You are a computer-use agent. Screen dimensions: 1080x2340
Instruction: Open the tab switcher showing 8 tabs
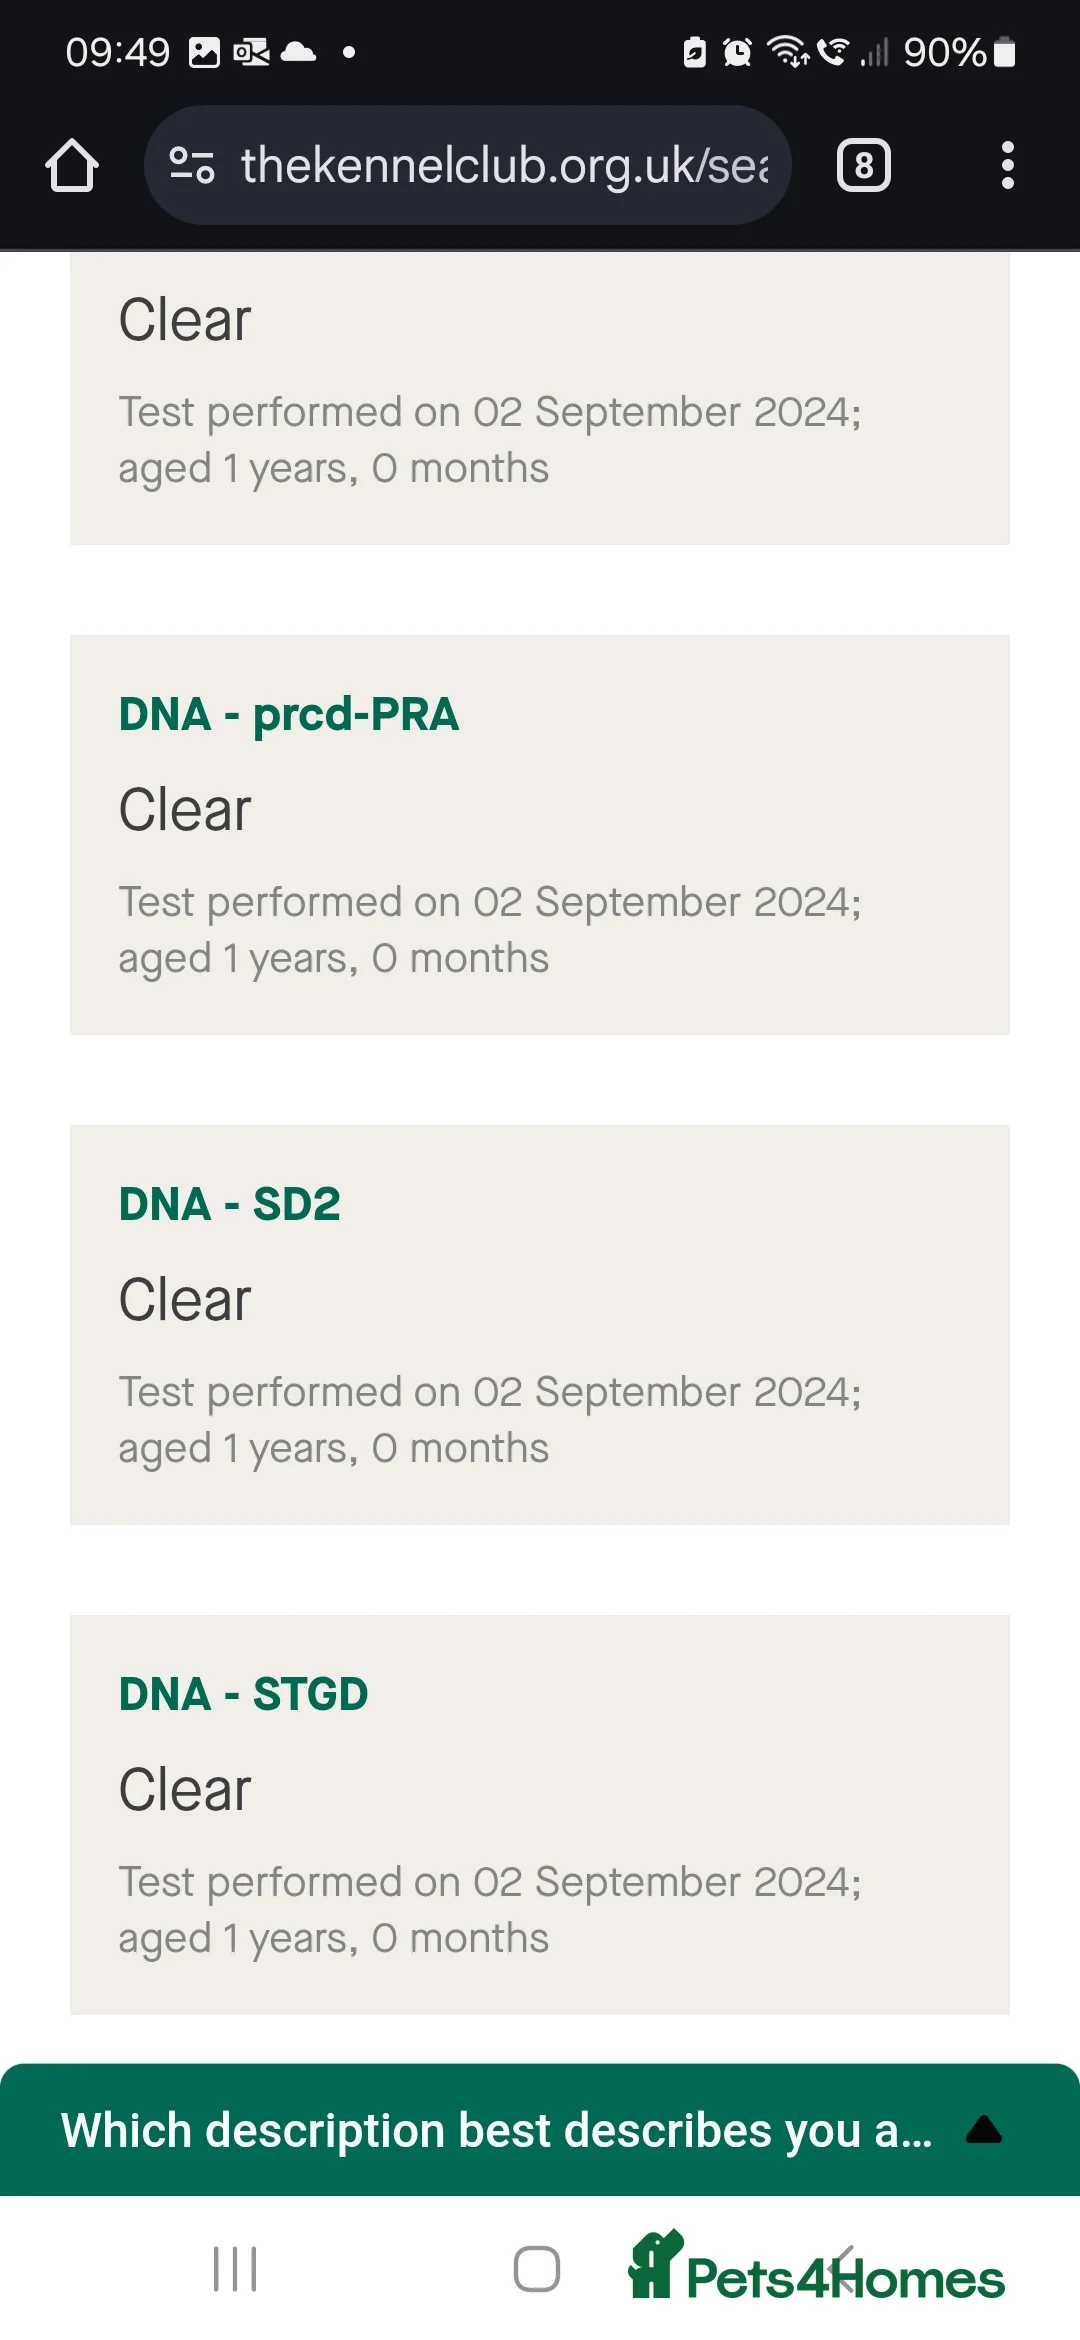[x=864, y=165]
